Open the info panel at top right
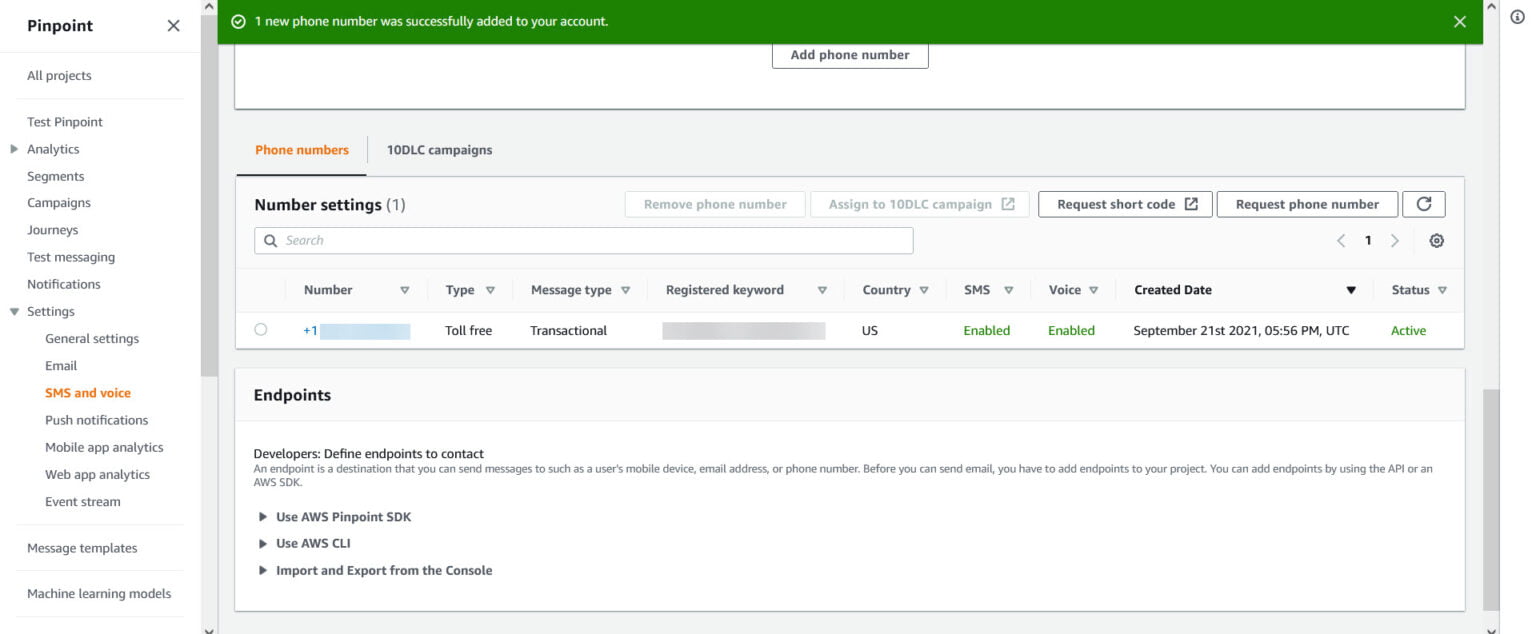Screen dimensions: 1536x634 tap(1516, 17)
